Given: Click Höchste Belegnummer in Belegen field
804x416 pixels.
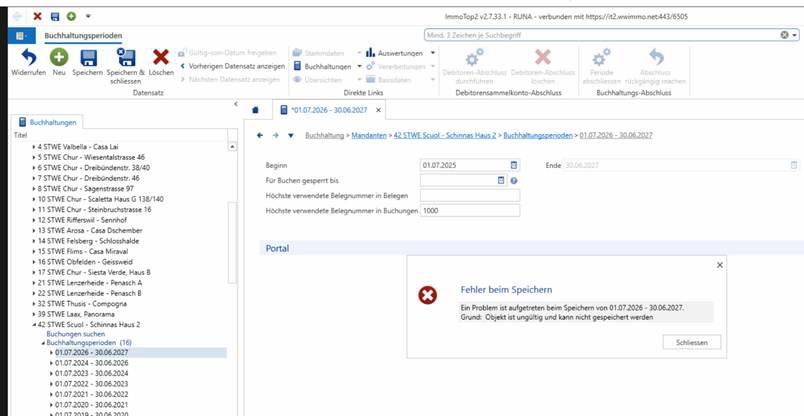Looking at the screenshot, I should [x=470, y=195].
